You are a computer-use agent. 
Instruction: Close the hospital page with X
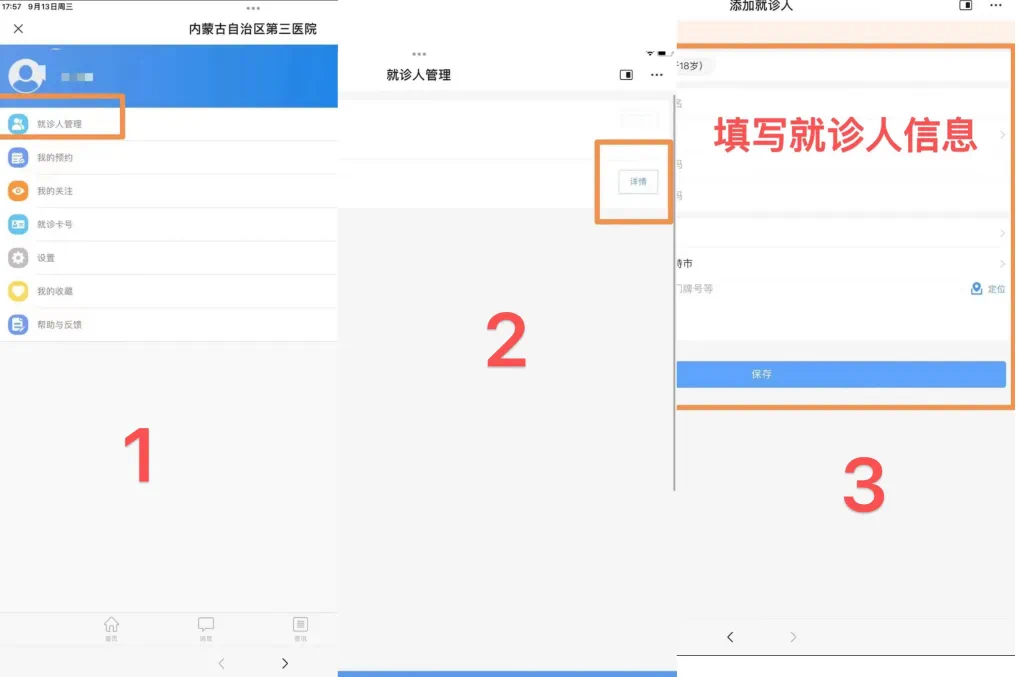(x=18, y=29)
